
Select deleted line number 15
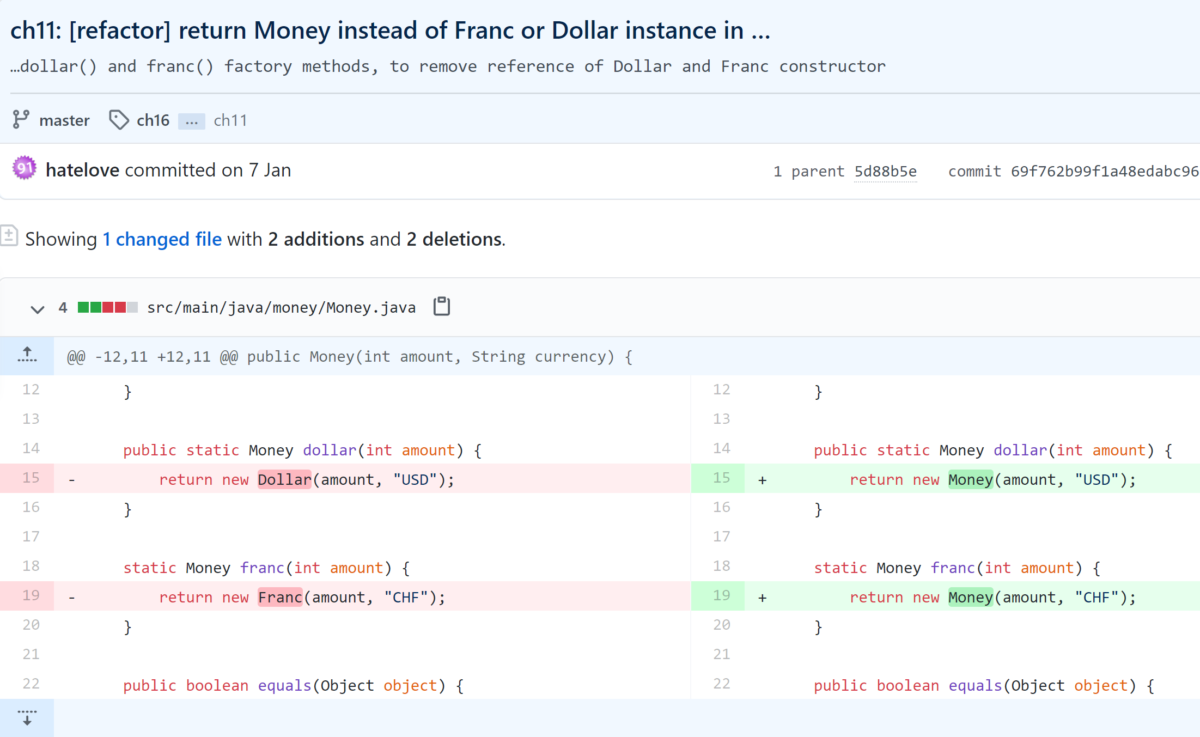click(30, 479)
